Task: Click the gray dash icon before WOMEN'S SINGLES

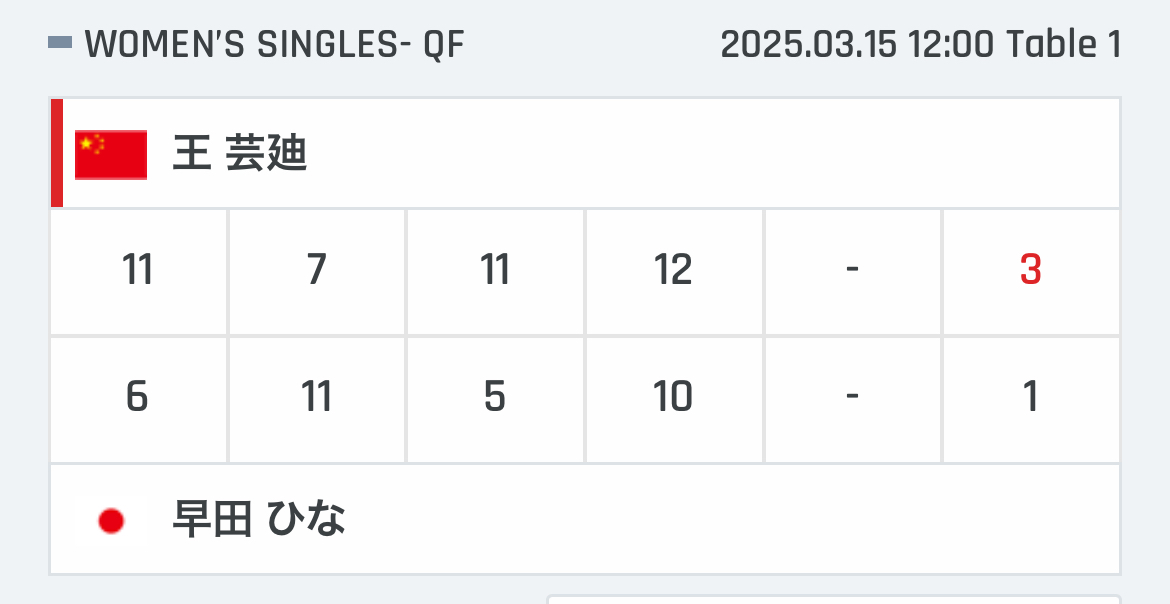Action: (60, 43)
